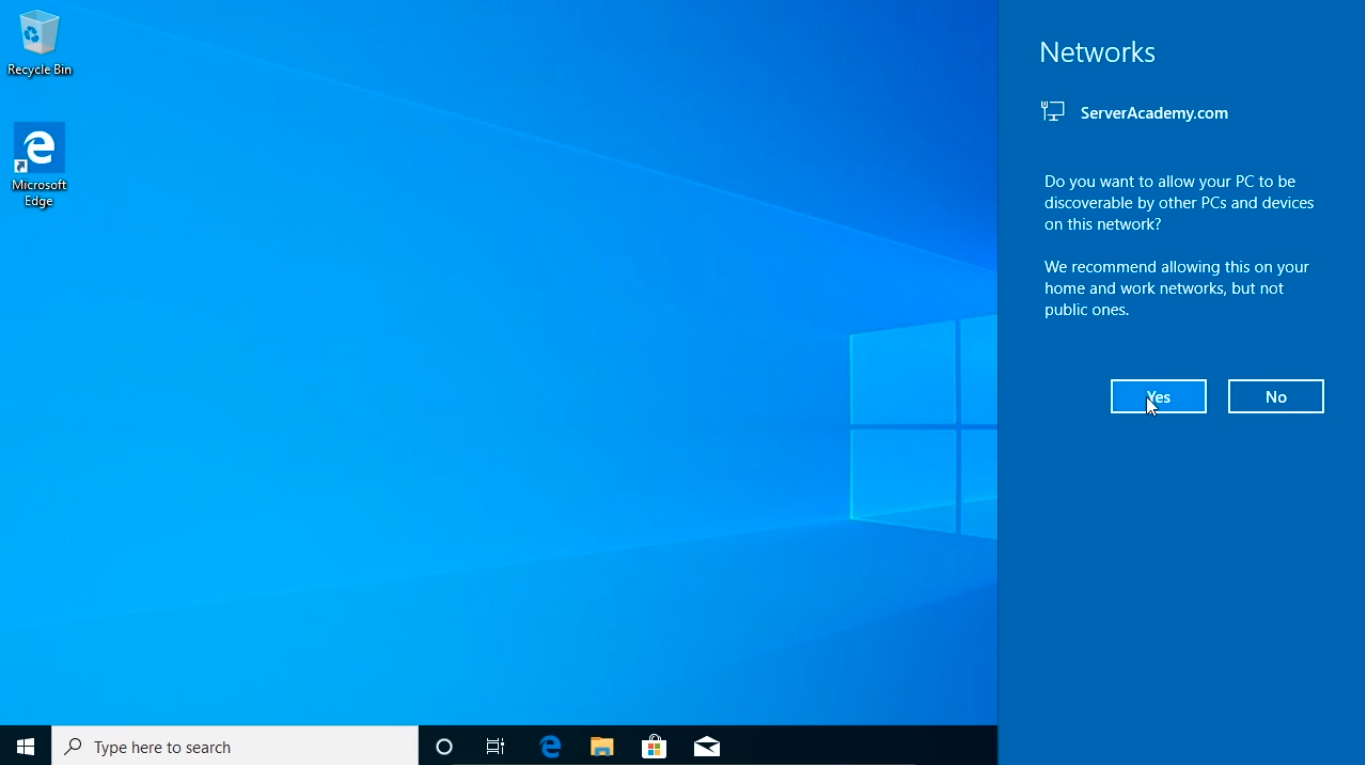Click Yes to allow PC discovery
This screenshot has width=1365, height=765.
click(x=1158, y=397)
